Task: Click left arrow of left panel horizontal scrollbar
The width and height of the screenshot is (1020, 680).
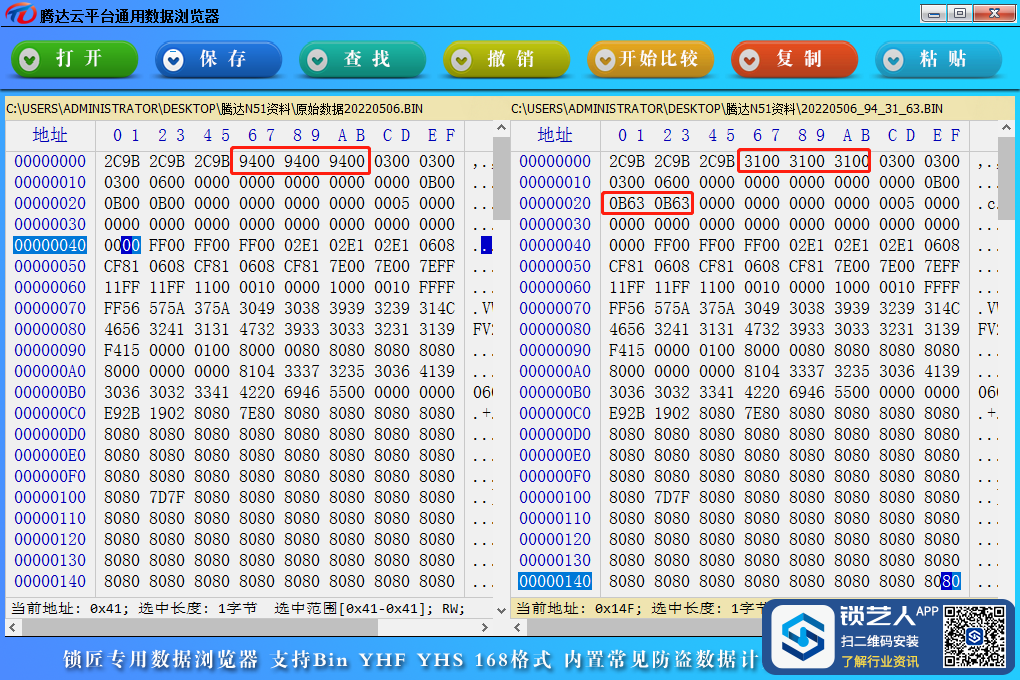Action: (x=12, y=627)
